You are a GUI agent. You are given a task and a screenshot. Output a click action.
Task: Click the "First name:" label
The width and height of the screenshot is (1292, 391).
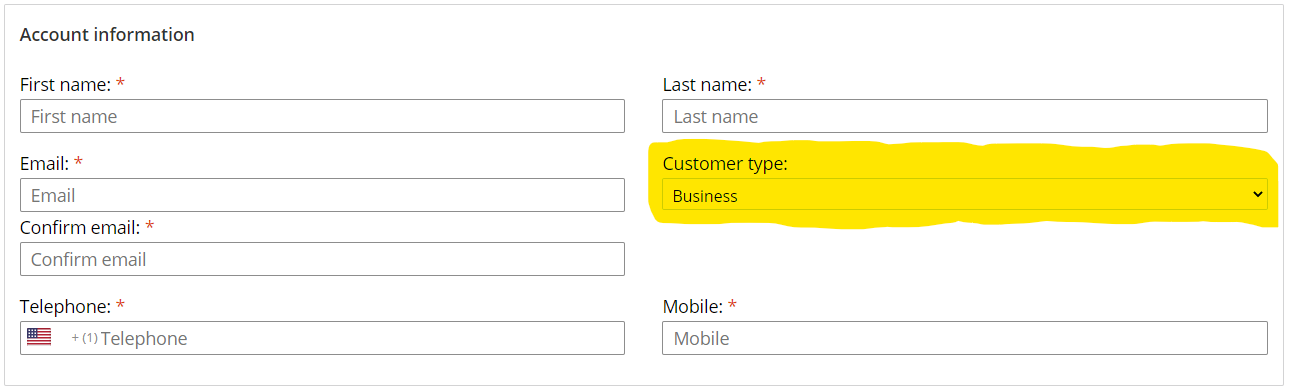point(65,84)
